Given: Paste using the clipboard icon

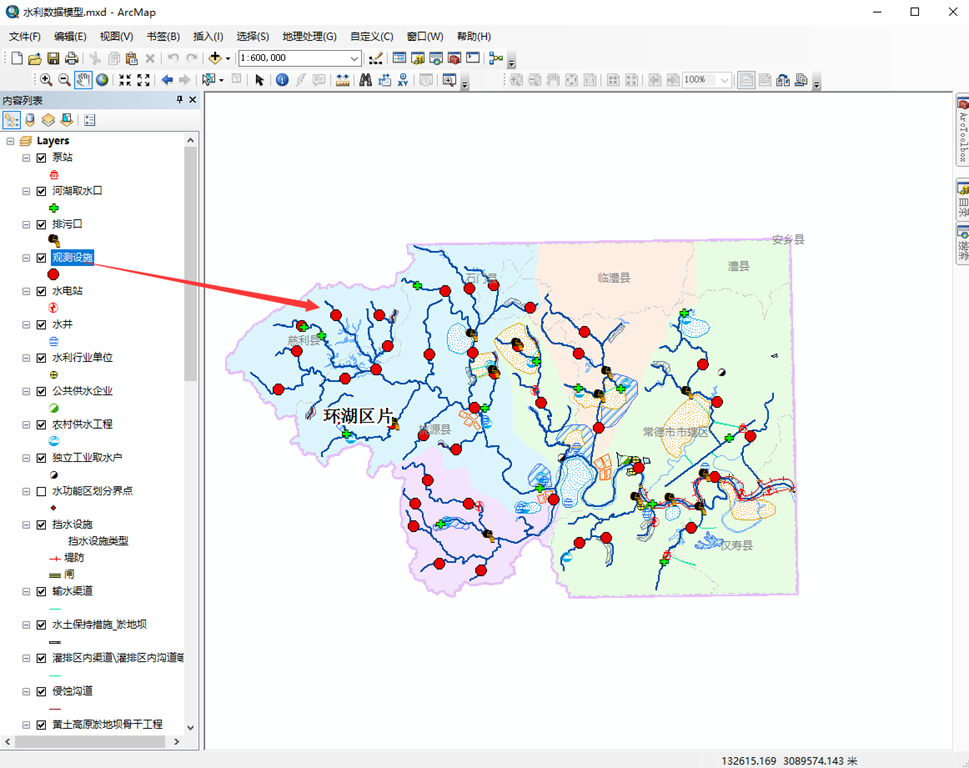Looking at the screenshot, I should pyautogui.click(x=132, y=58).
